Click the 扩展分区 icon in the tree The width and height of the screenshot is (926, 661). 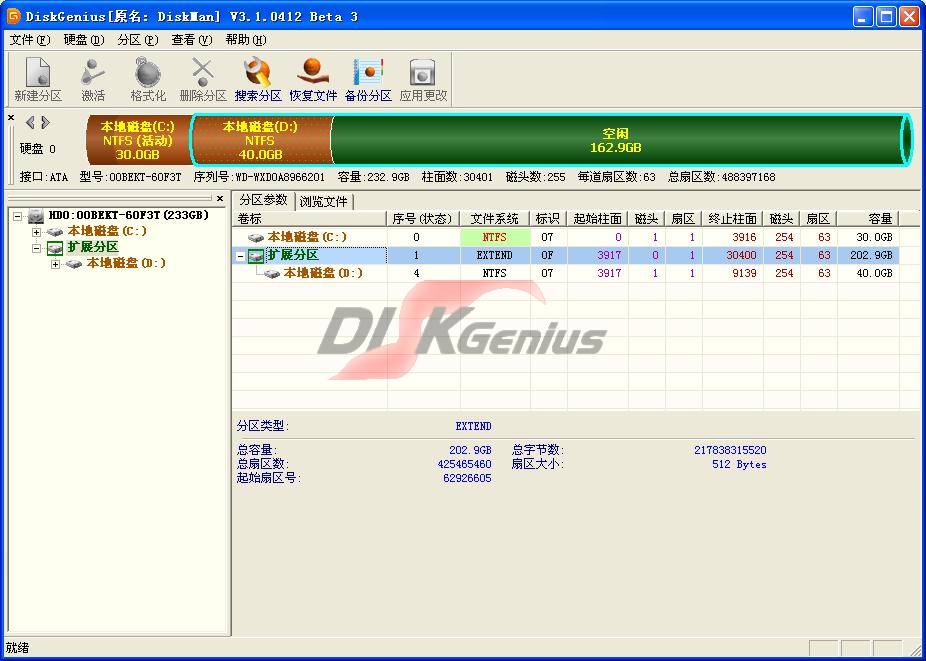[x=55, y=248]
